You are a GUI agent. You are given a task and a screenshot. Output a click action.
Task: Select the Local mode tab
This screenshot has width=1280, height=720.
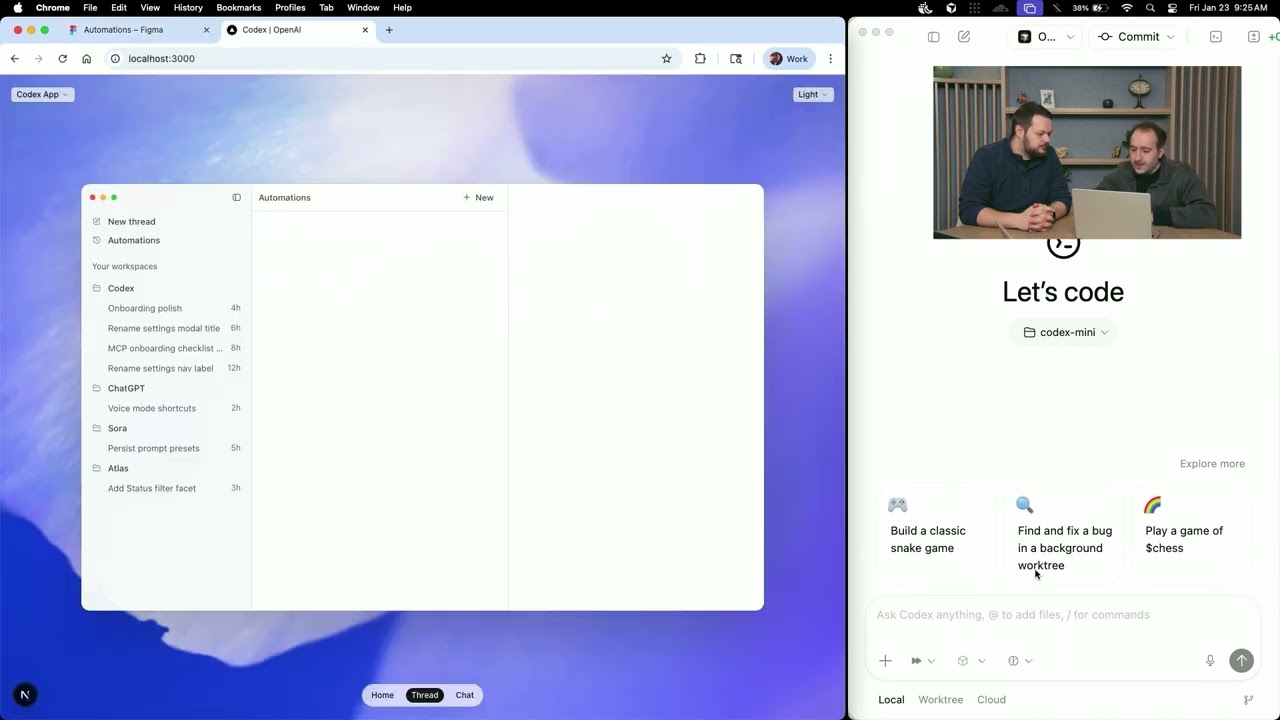pos(891,700)
